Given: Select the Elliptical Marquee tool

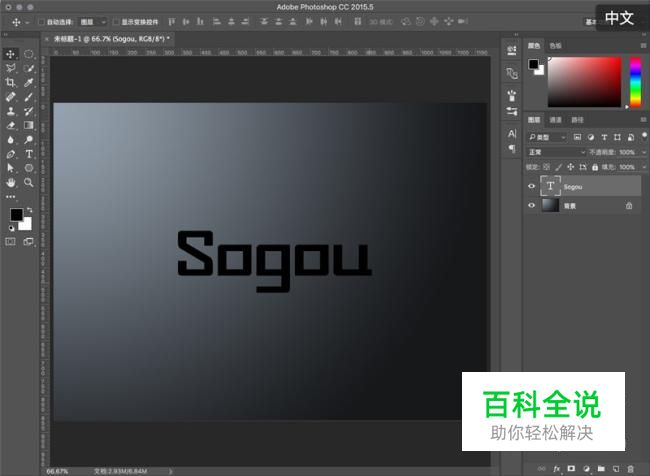Looking at the screenshot, I should (29, 54).
